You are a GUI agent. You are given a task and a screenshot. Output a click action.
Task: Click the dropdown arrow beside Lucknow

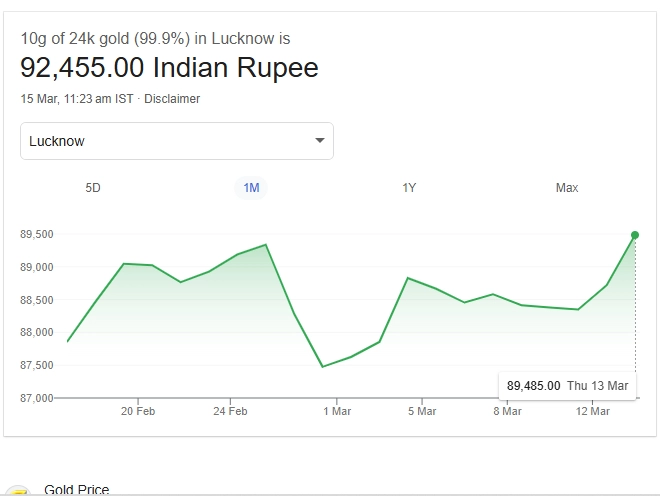[320, 141]
